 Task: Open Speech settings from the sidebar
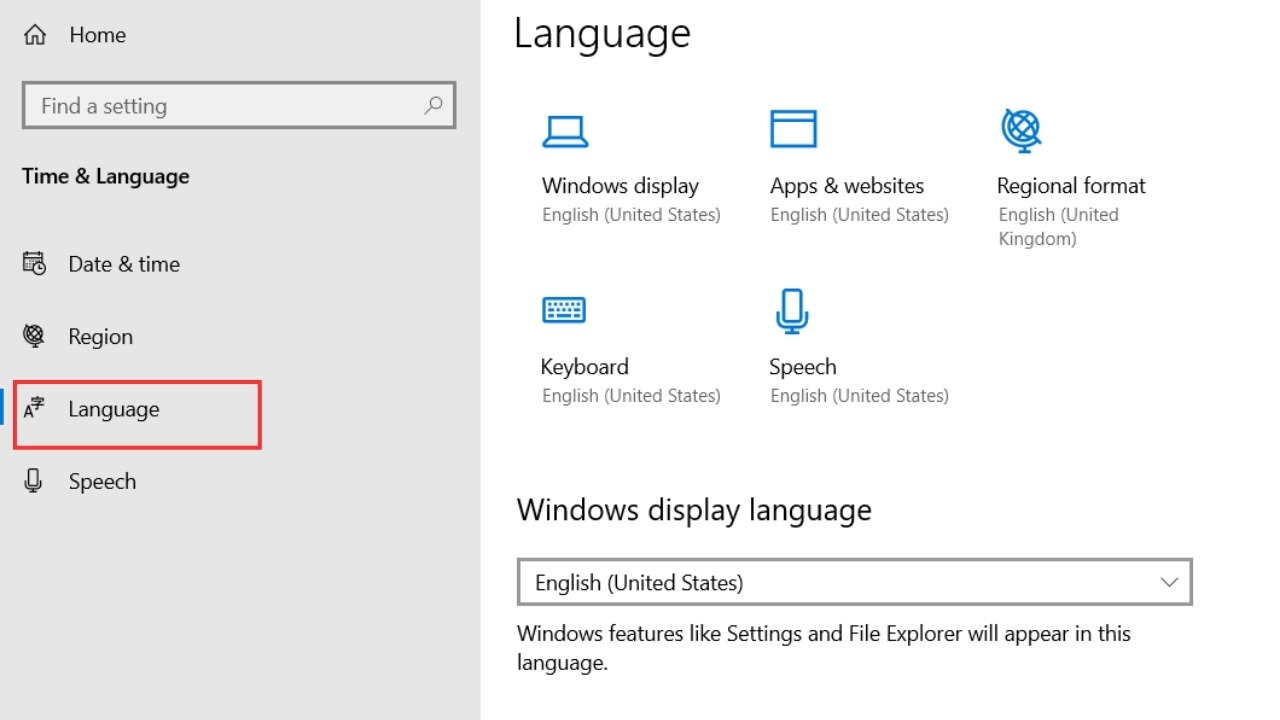[x=102, y=482]
